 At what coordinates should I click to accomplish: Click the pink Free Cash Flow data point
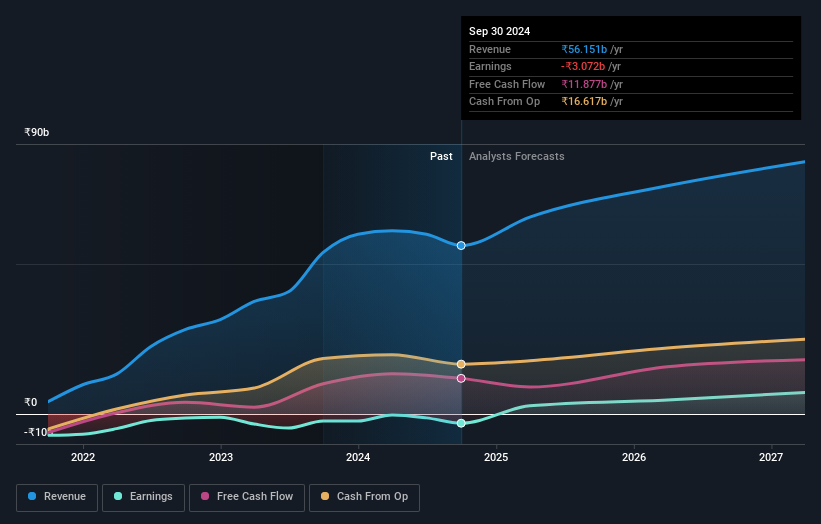[461, 378]
